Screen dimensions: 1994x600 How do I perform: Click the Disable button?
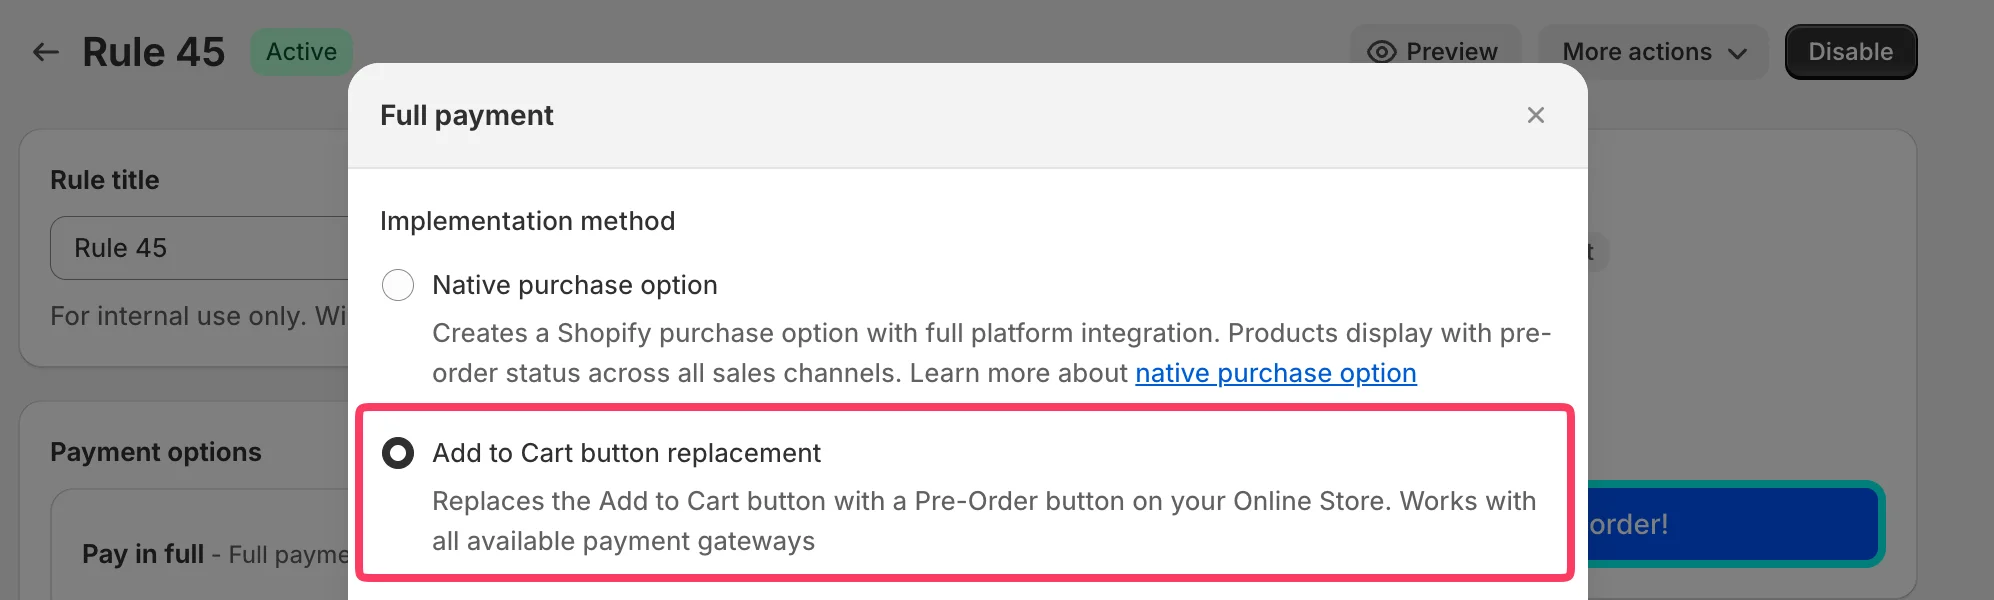pyautogui.click(x=1850, y=51)
